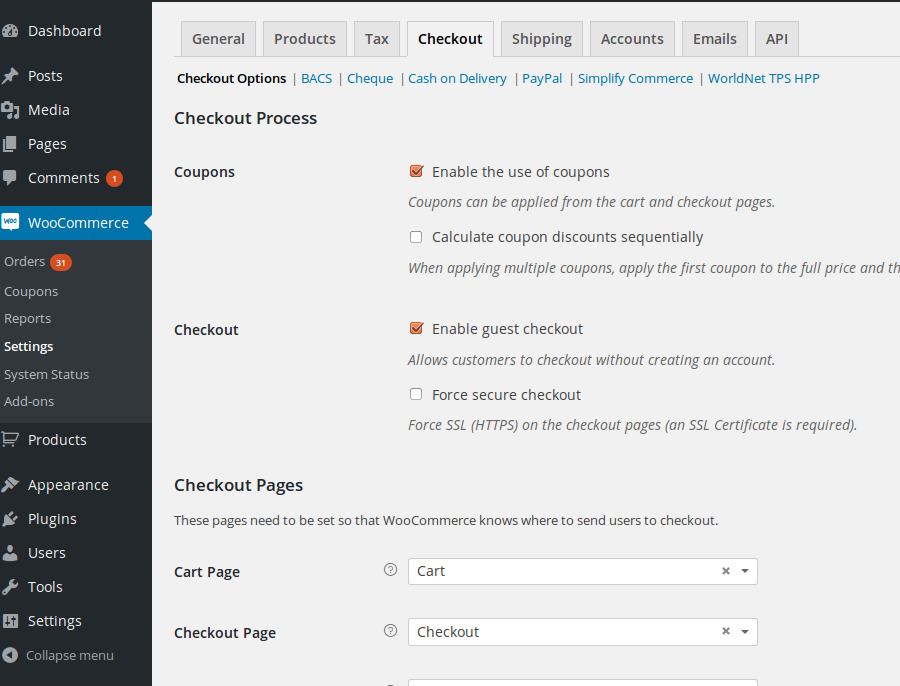900x686 pixels.
Task: Uncheck Enable guest checkout
Action: [x=416, y=328]
